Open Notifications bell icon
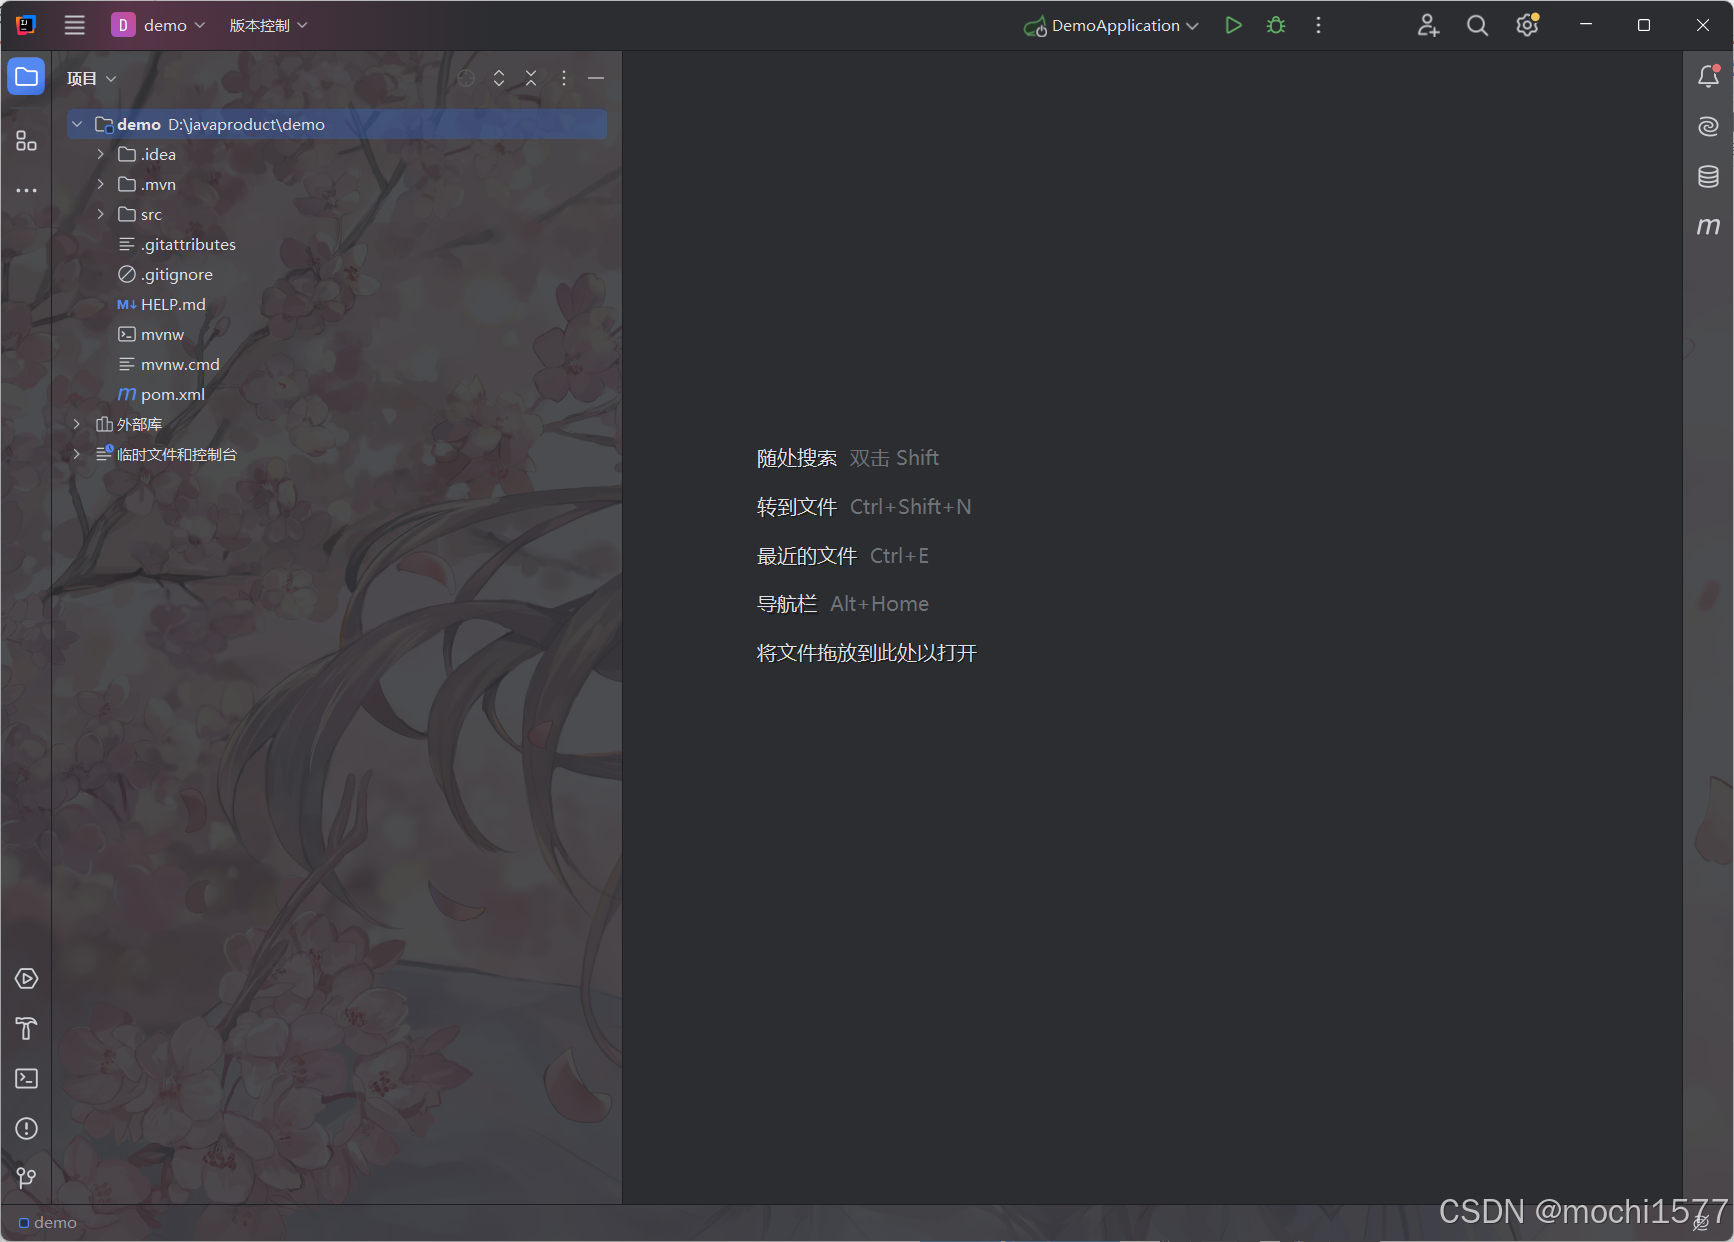 coord(1708,77)
